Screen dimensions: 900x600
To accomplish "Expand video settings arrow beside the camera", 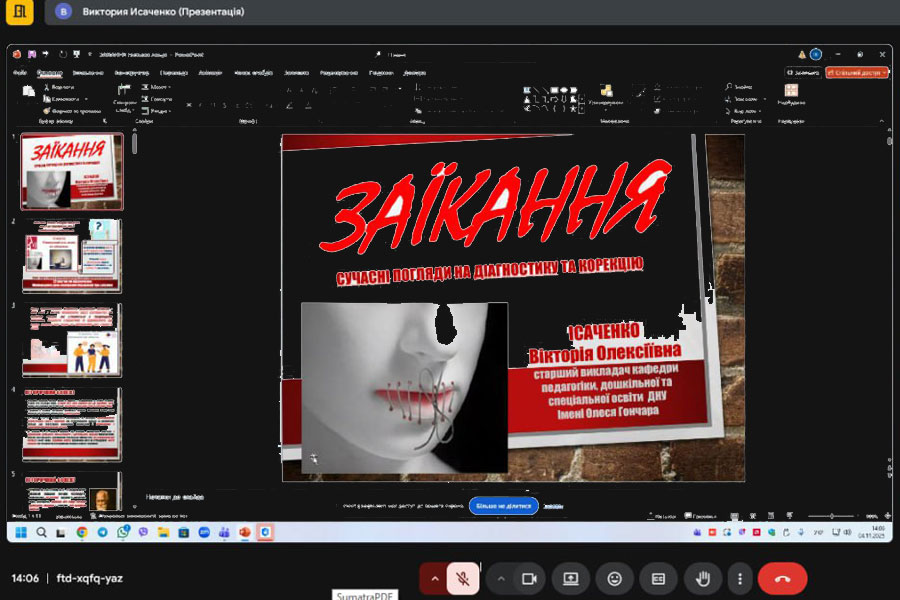I will tap(501, 578).
